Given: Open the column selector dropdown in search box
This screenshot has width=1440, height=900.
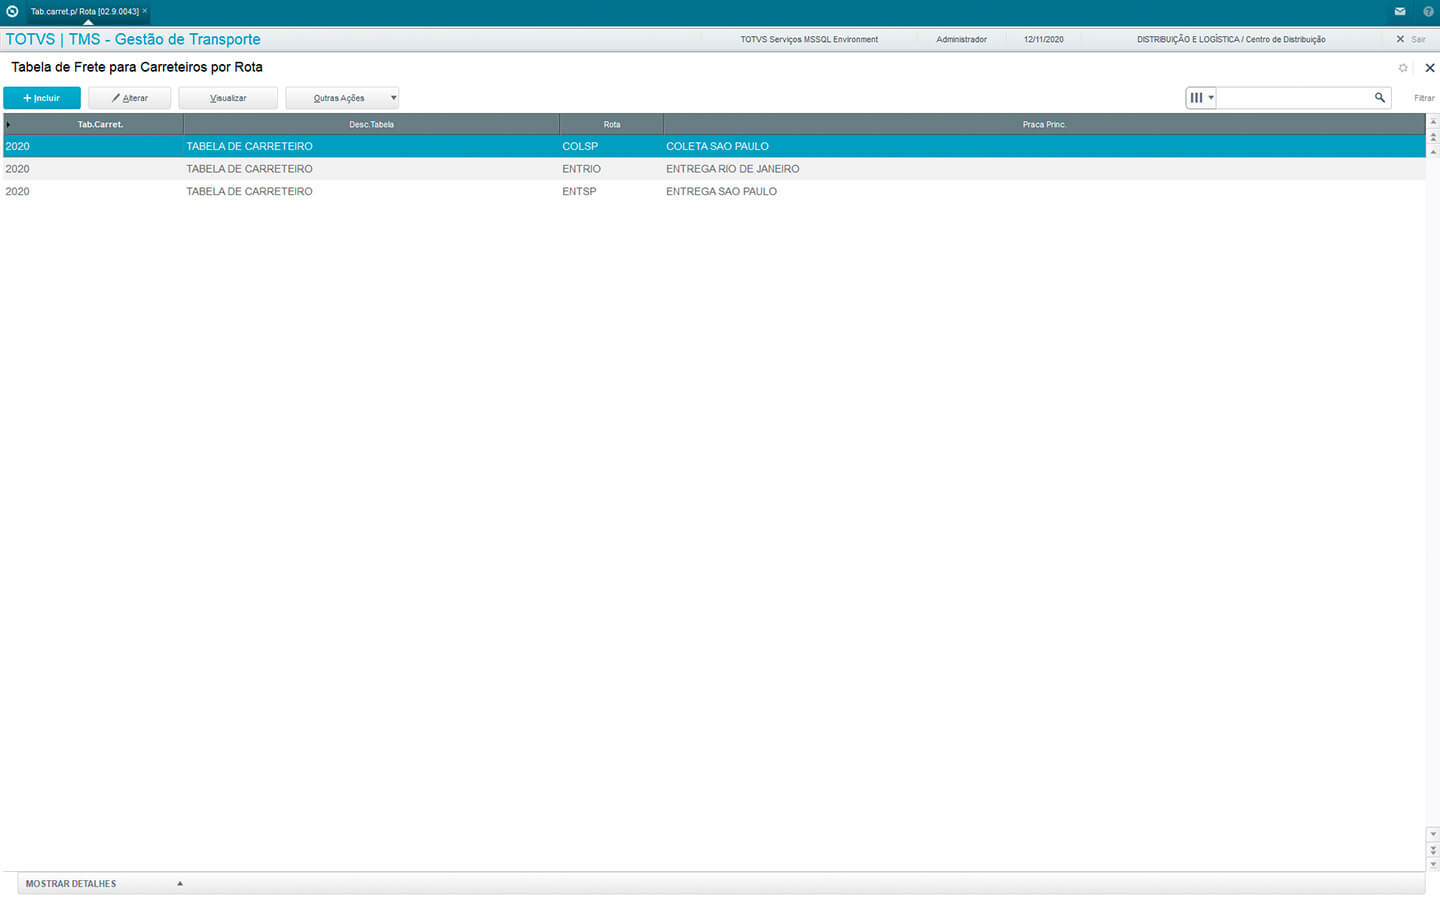Looking at the screenshot, I should point(1201,98).
